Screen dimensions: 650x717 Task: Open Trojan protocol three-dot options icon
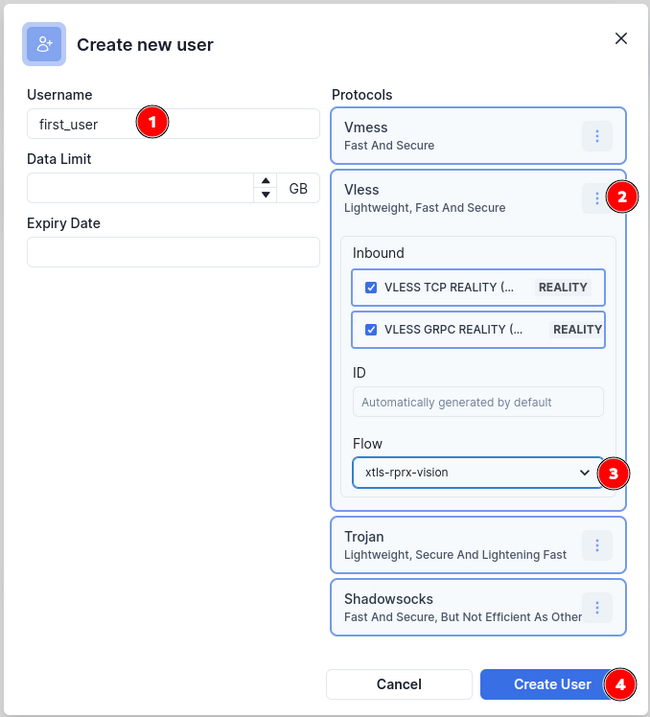597,545
